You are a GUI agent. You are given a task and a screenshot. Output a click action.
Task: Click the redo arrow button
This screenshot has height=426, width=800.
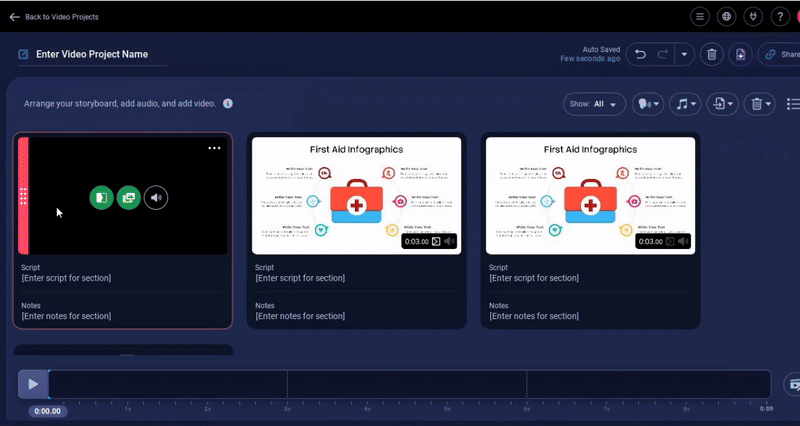pos(662,54)
